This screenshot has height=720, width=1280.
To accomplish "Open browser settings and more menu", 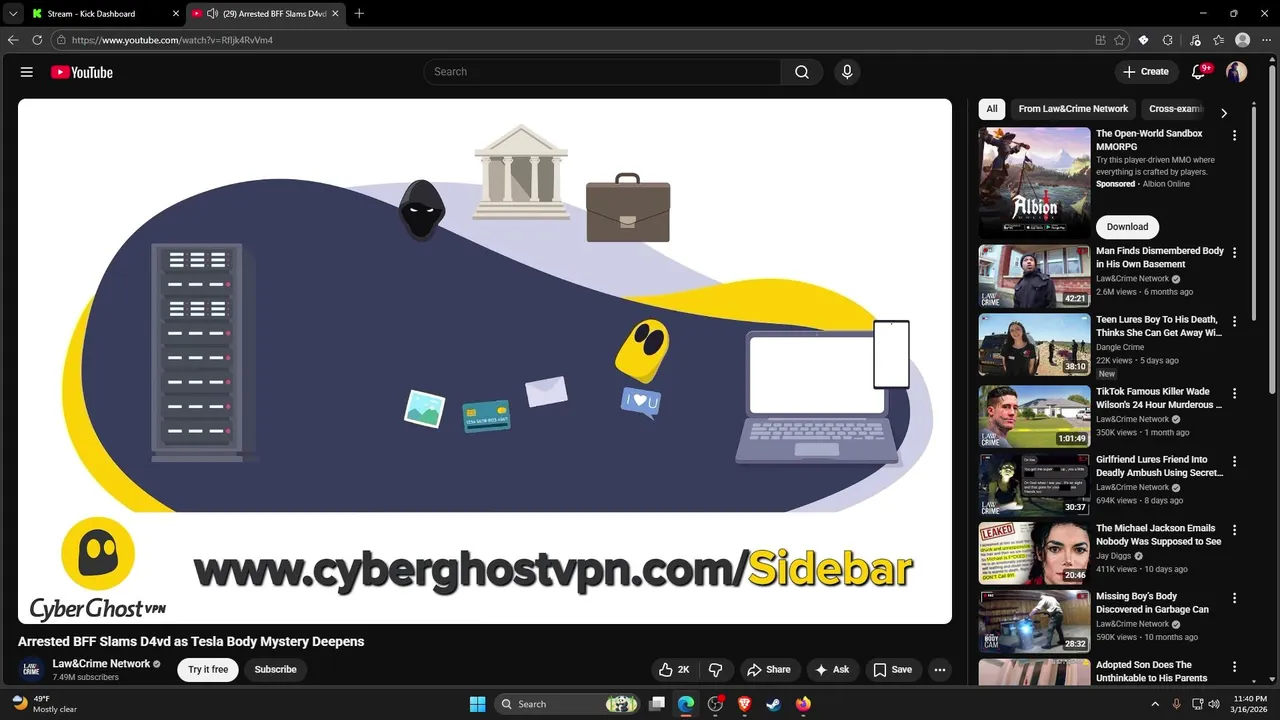I will point(1266,40).
